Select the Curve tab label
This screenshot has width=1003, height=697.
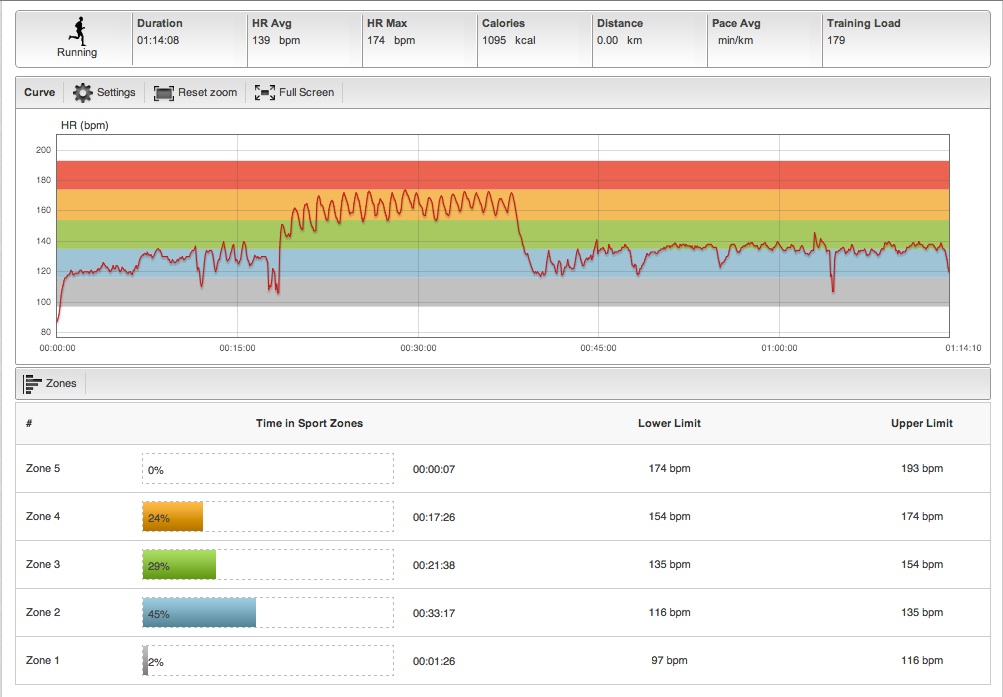40,93
